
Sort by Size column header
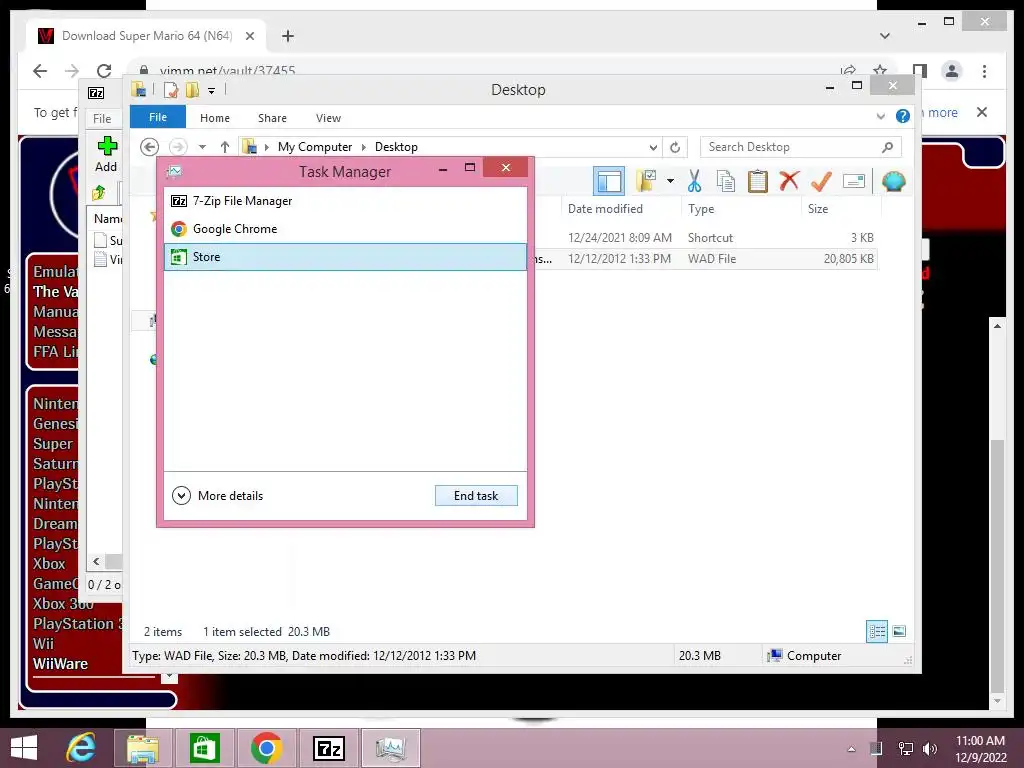click(818, 209)
